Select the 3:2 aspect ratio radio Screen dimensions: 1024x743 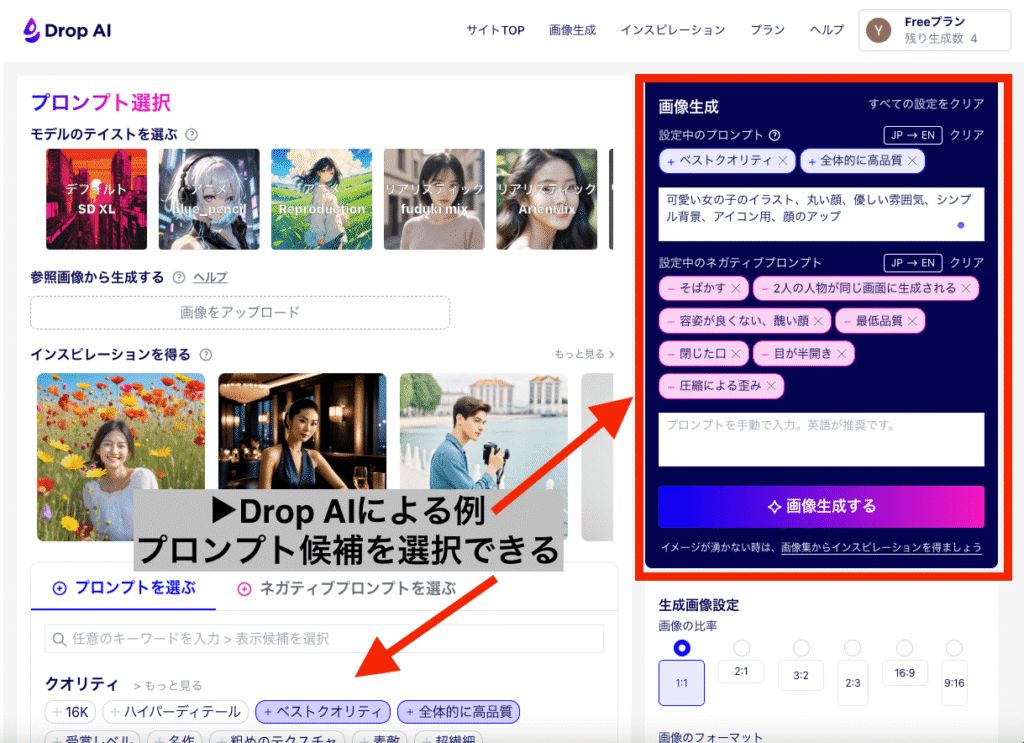(x=801, y=648)
